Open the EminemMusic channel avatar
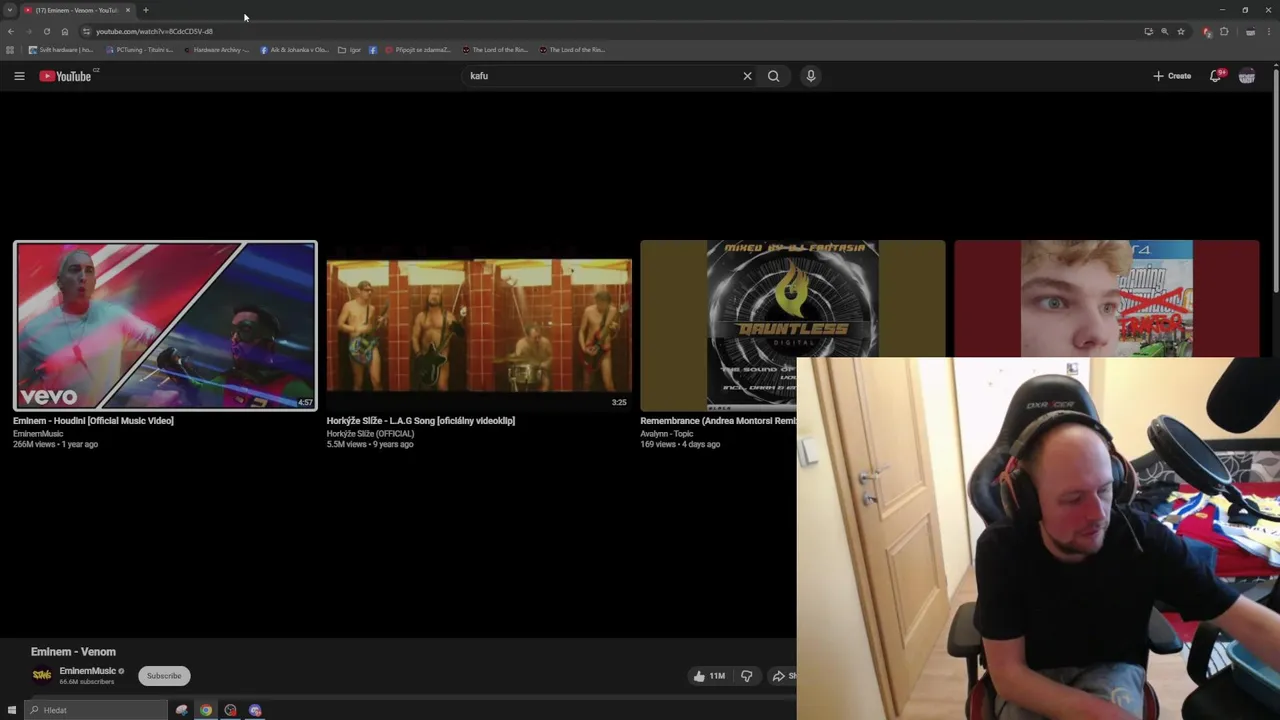Viewport: 1280px width, 720px height. click(42, 676)
